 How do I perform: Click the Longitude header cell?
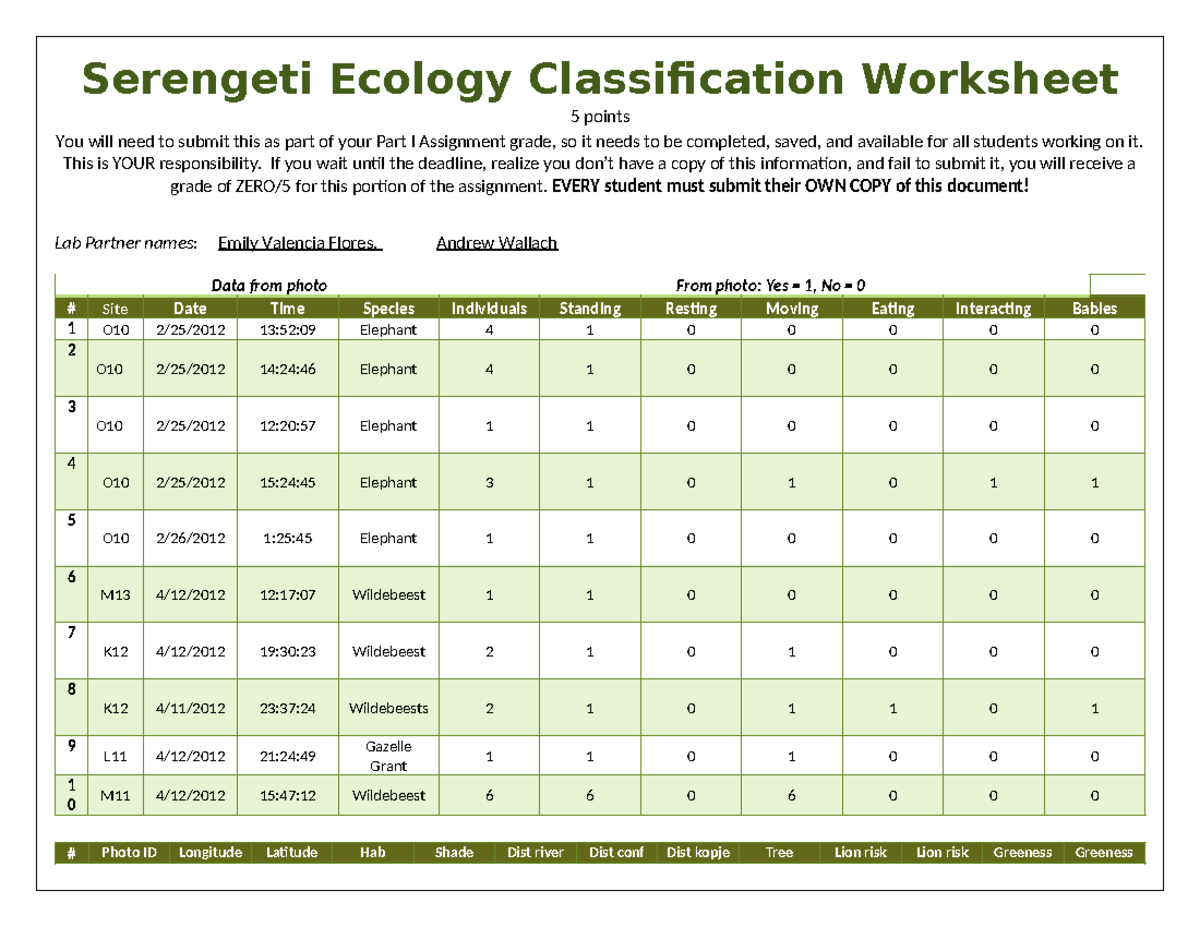[210, 852]
